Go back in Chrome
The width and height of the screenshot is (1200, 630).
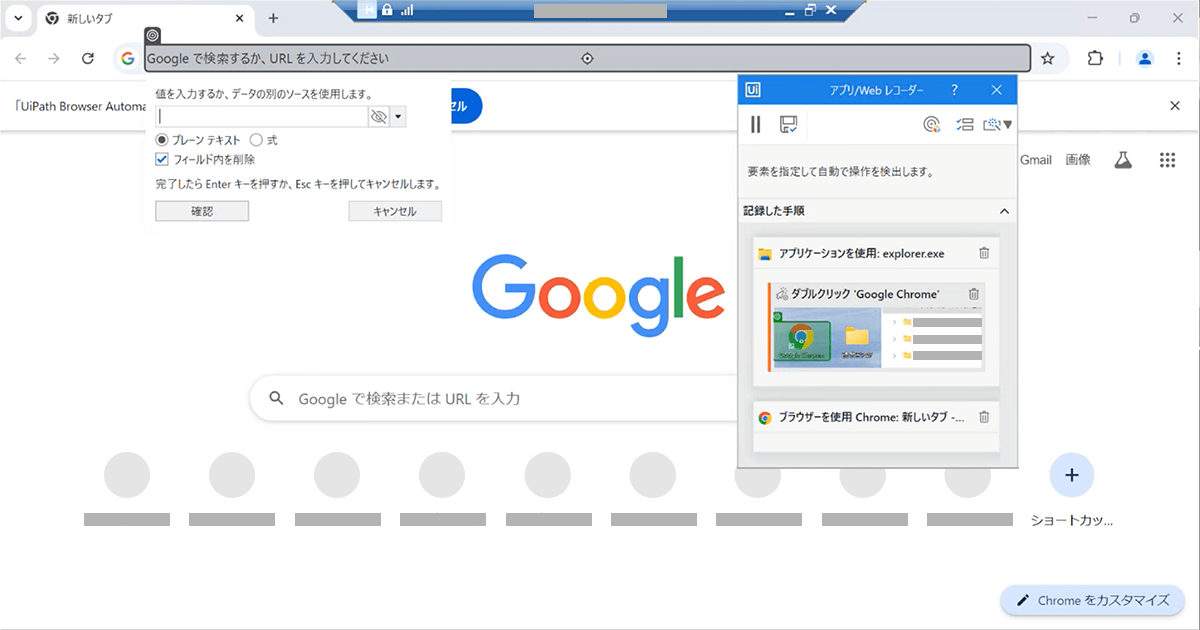coord(21,59)
